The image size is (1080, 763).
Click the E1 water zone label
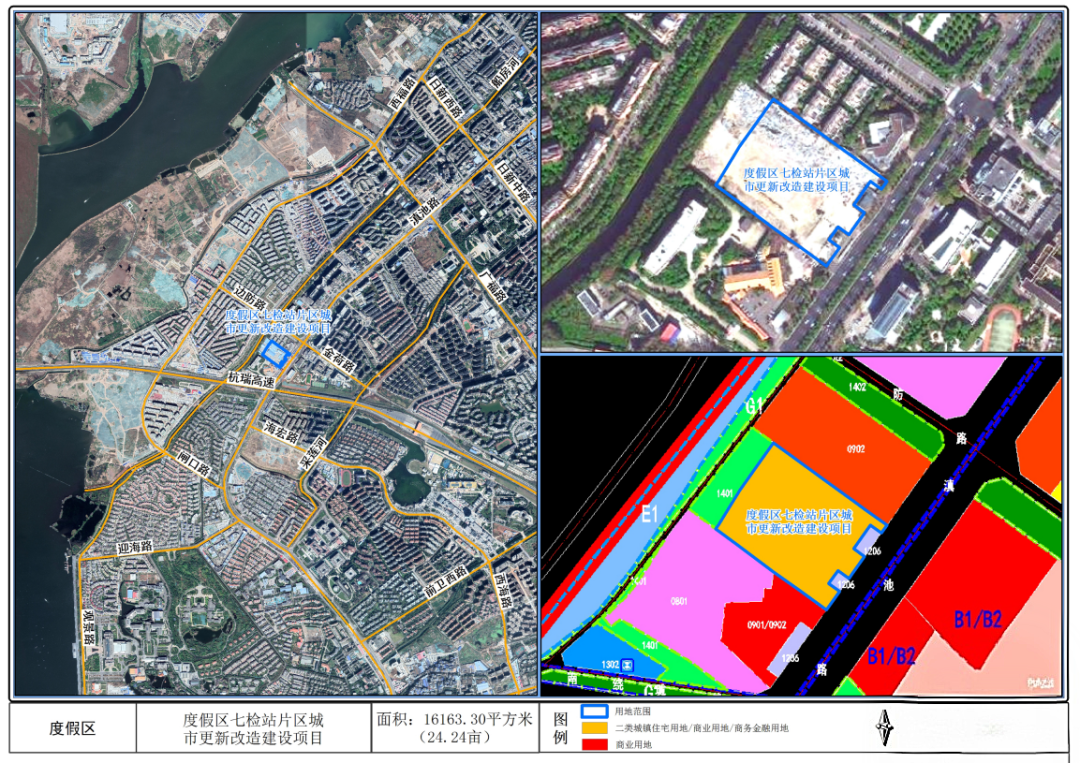648,515
